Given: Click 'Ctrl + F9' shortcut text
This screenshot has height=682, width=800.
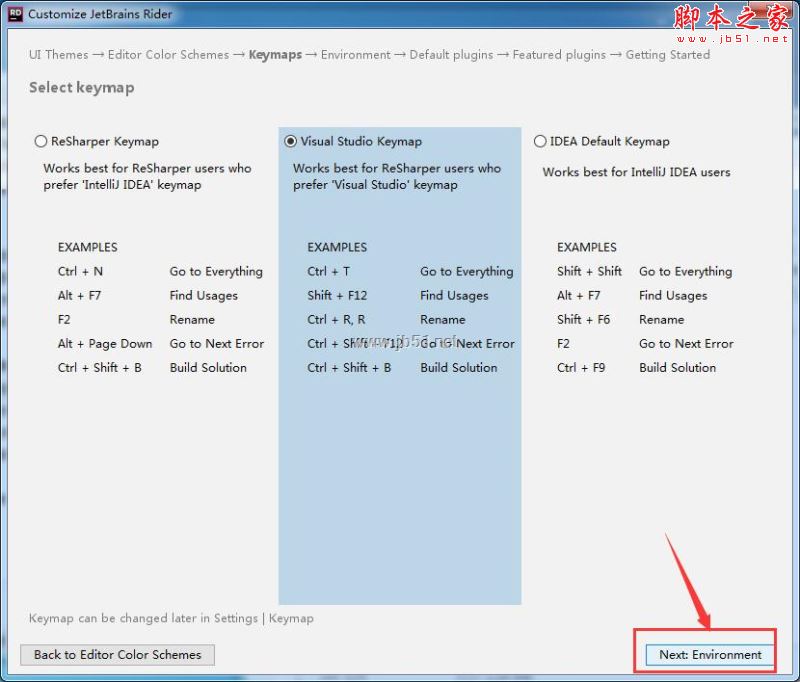Looking at the screenshot, I should (581, 368).
